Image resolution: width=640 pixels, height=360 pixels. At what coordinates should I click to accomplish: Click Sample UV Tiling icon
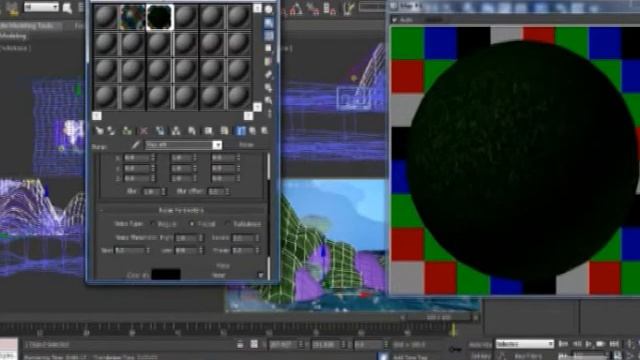pyautogui.click(x=269, y=49)
